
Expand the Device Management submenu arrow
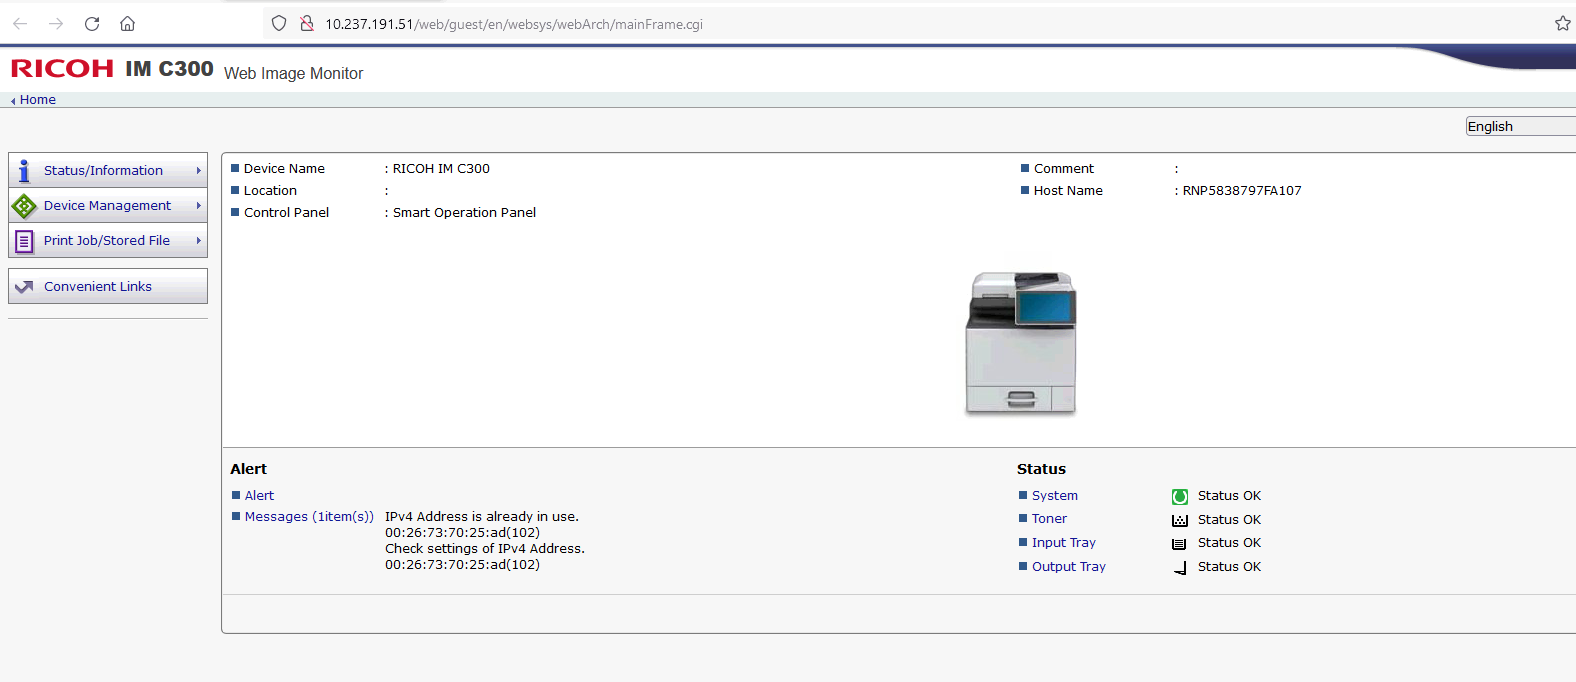pos(199,206)
